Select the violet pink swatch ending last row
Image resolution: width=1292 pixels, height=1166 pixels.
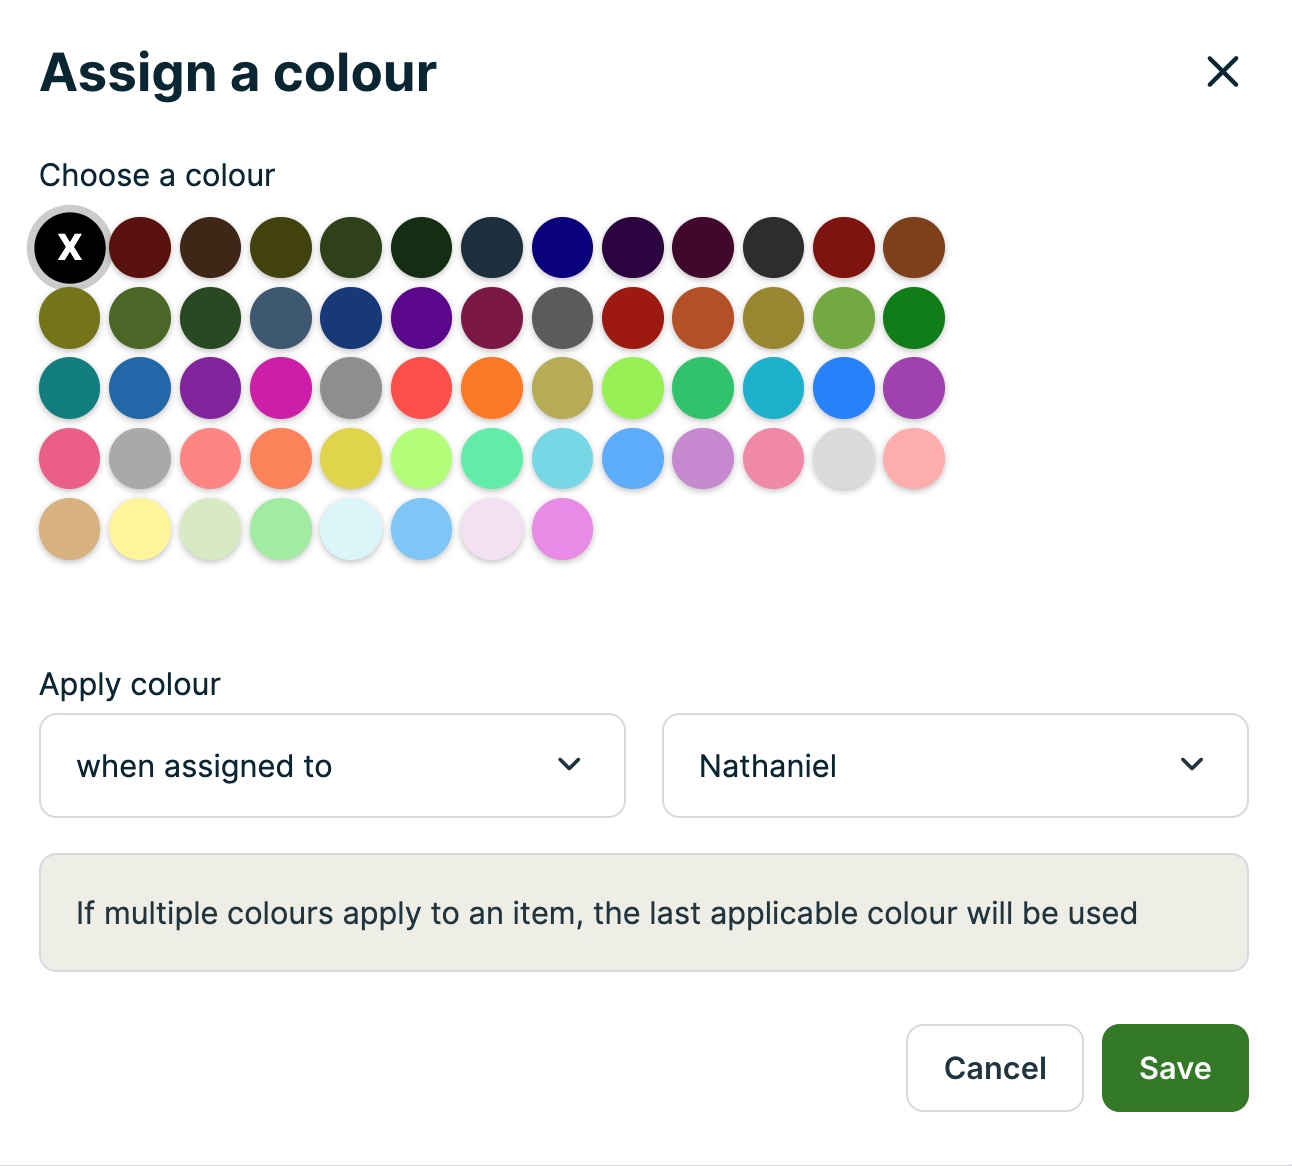pyautogui.click(x=563, y=529)
